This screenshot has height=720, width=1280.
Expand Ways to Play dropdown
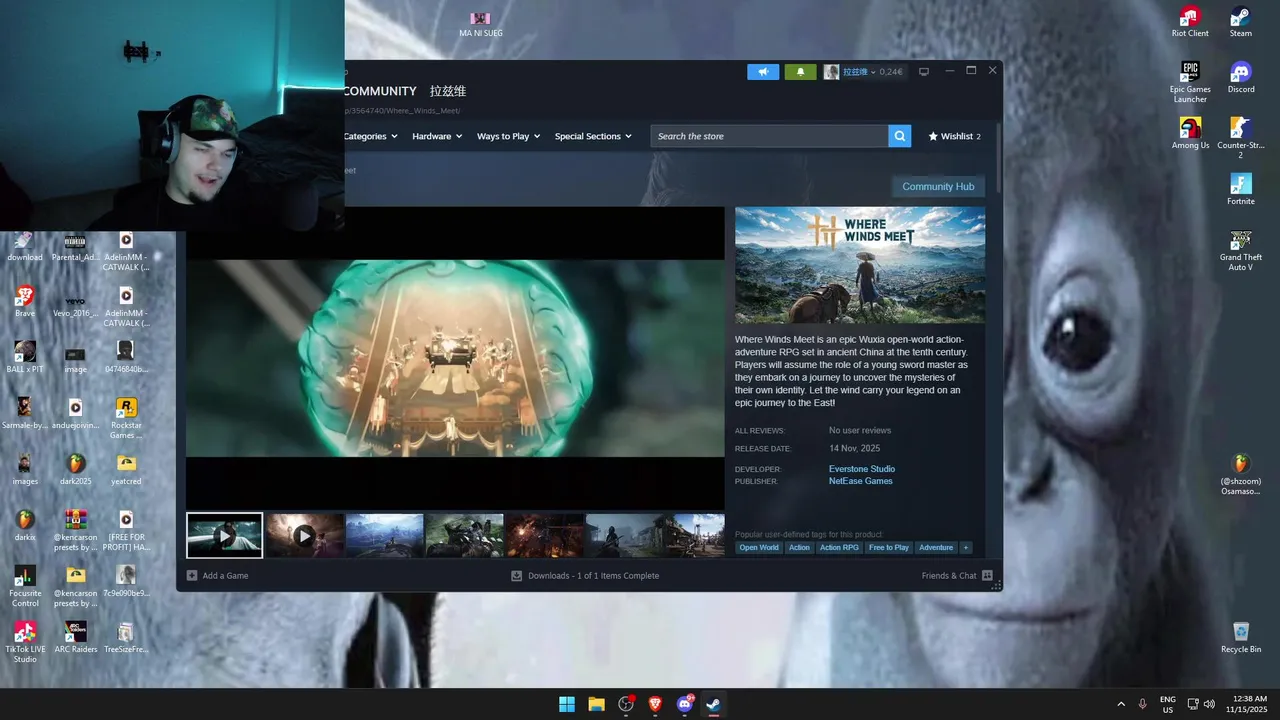pyautogui.click(x=508, y=136)
